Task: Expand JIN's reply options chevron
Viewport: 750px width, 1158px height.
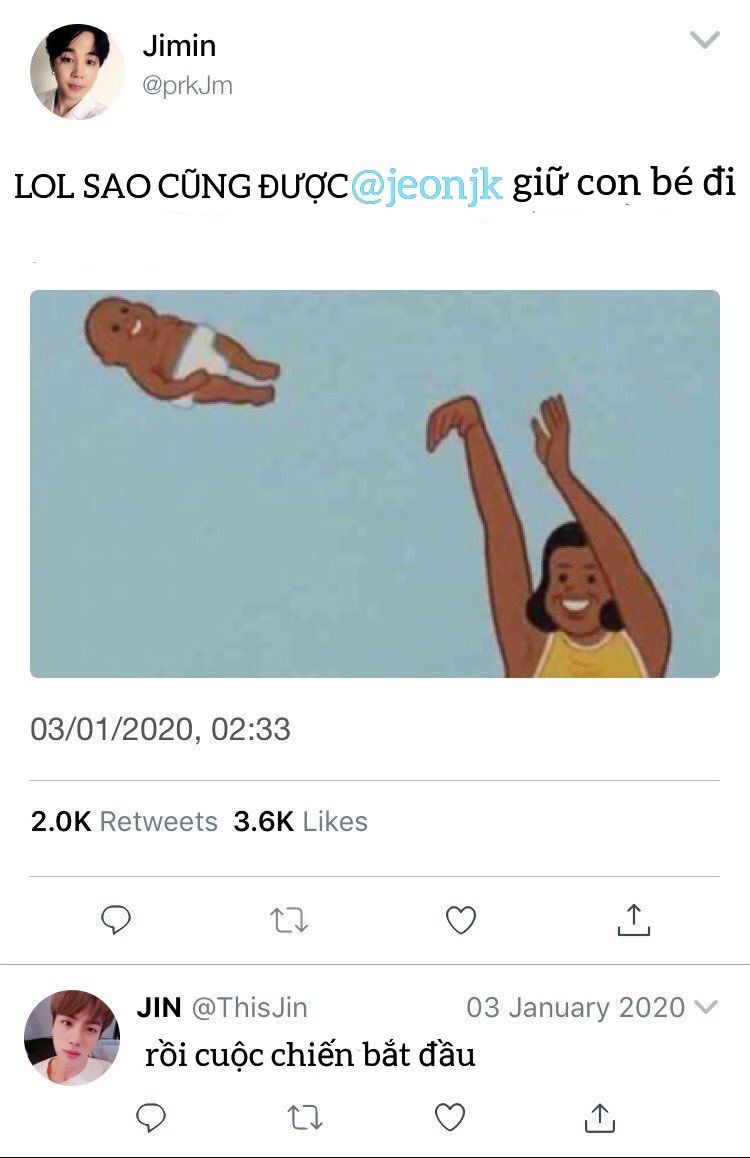Action: click(x=706, y=1007)
